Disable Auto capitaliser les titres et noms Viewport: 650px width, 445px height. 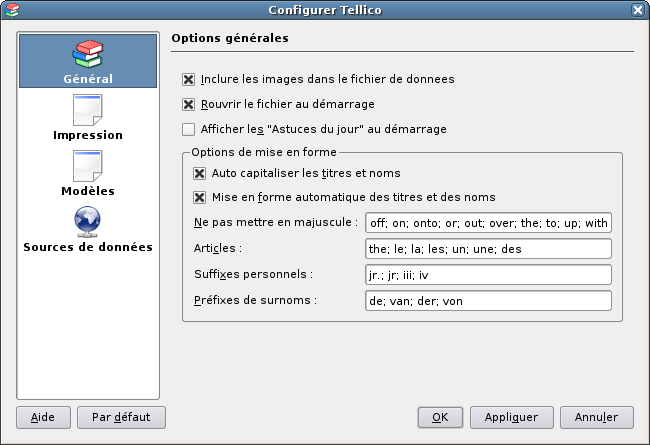199,173
